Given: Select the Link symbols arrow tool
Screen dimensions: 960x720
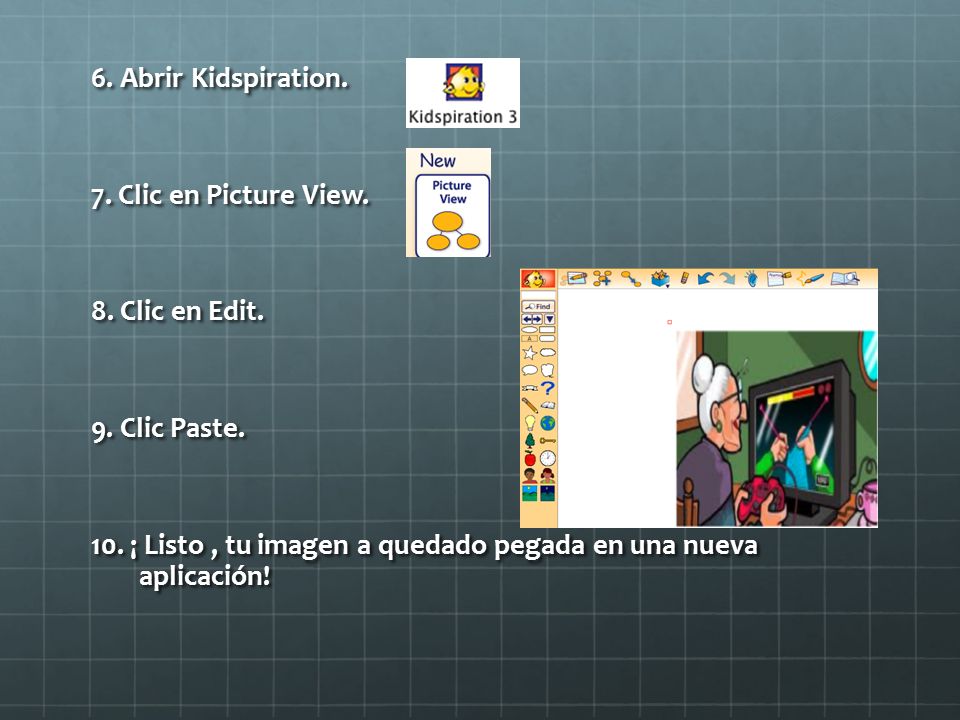Looking at the screenshot, I should [x=631, y=279].
